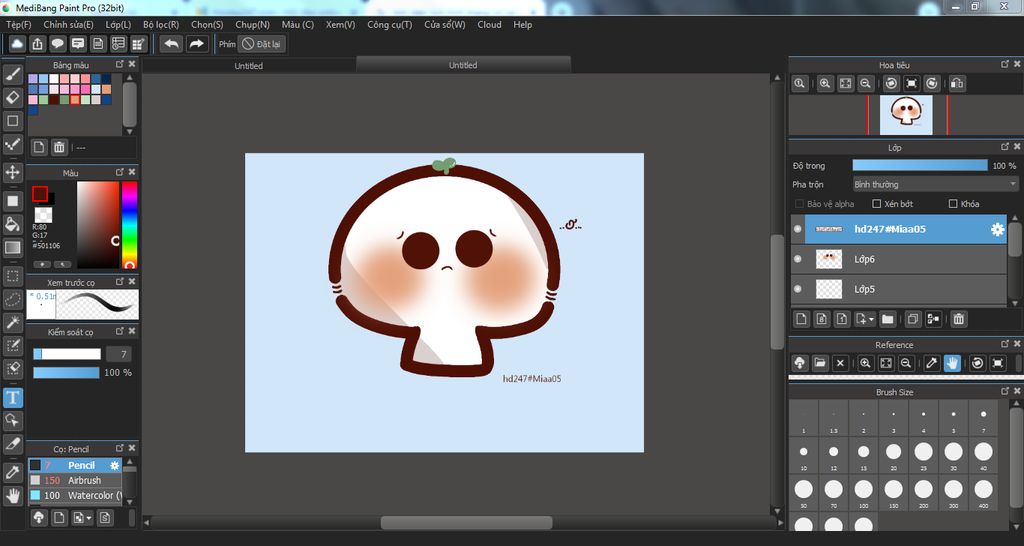Select the Lasso tool
1024x546 pixels.
pyautogui.click(x=12, y=299)
